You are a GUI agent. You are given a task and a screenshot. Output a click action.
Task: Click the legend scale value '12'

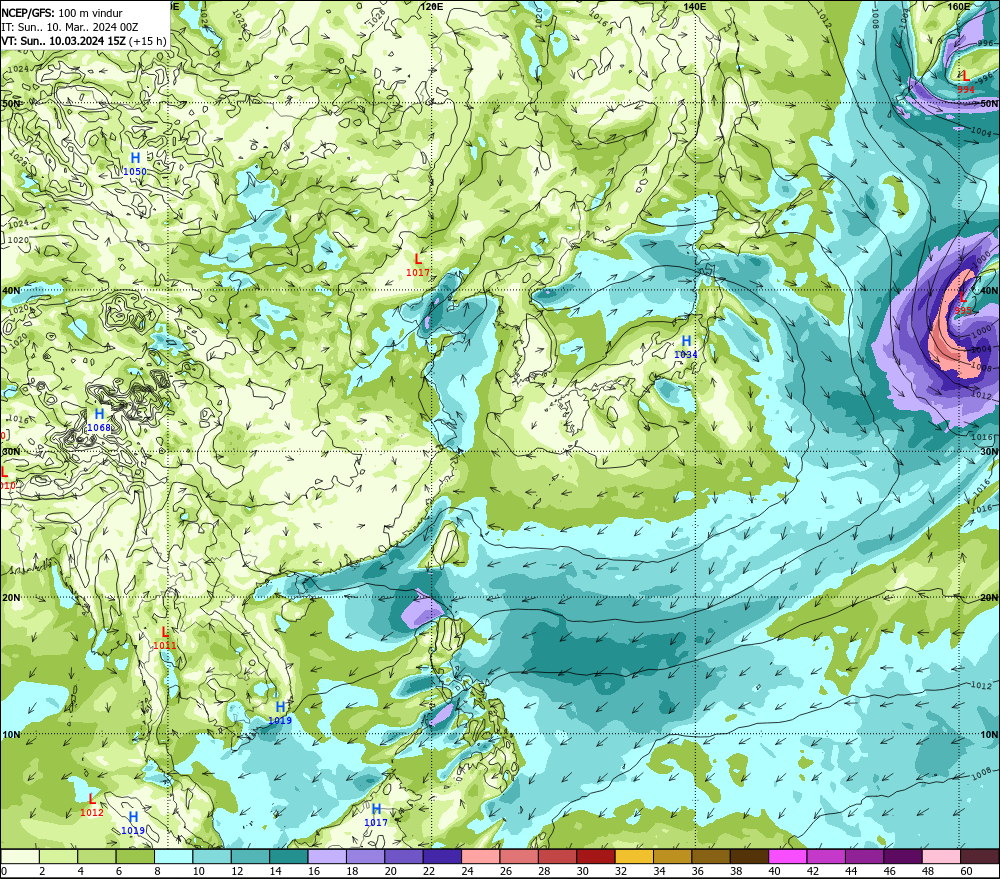pos(237,871)
